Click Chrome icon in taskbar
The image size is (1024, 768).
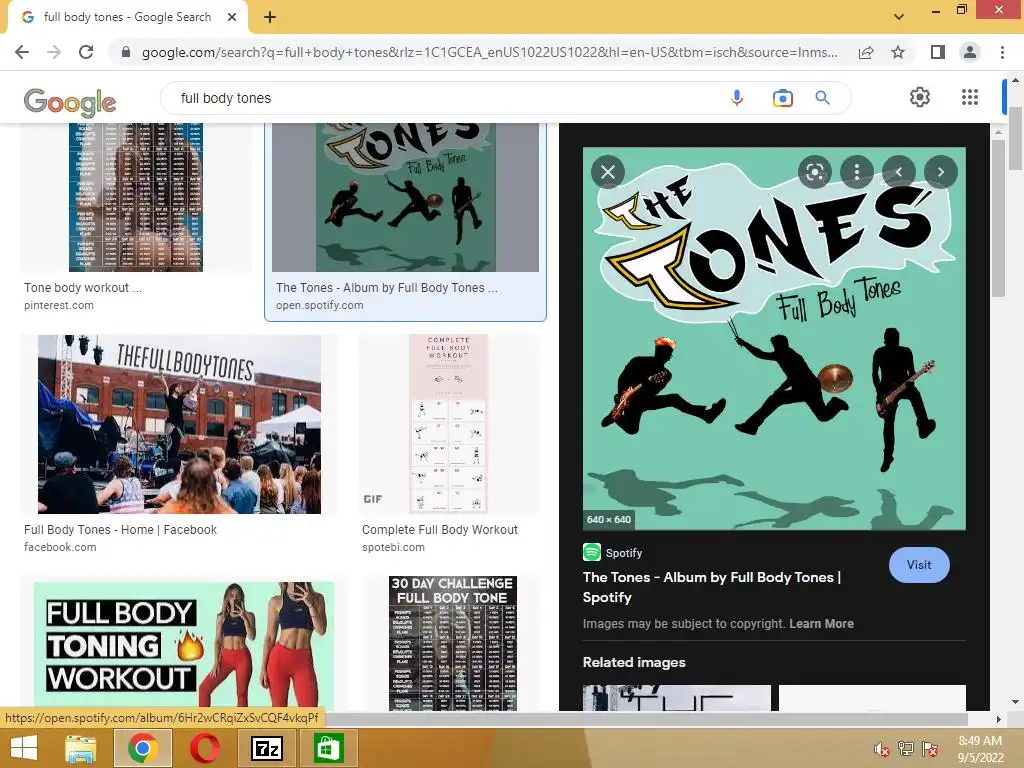click(x=143, y=748)
